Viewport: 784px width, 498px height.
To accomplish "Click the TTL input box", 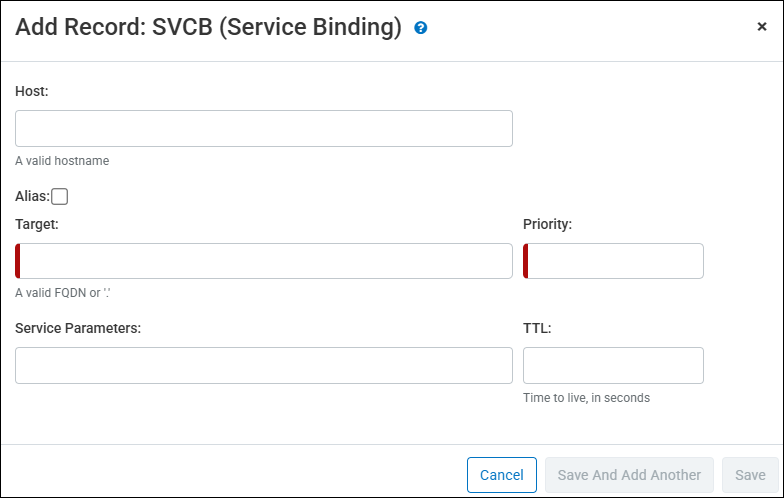I will coord(613,366).
